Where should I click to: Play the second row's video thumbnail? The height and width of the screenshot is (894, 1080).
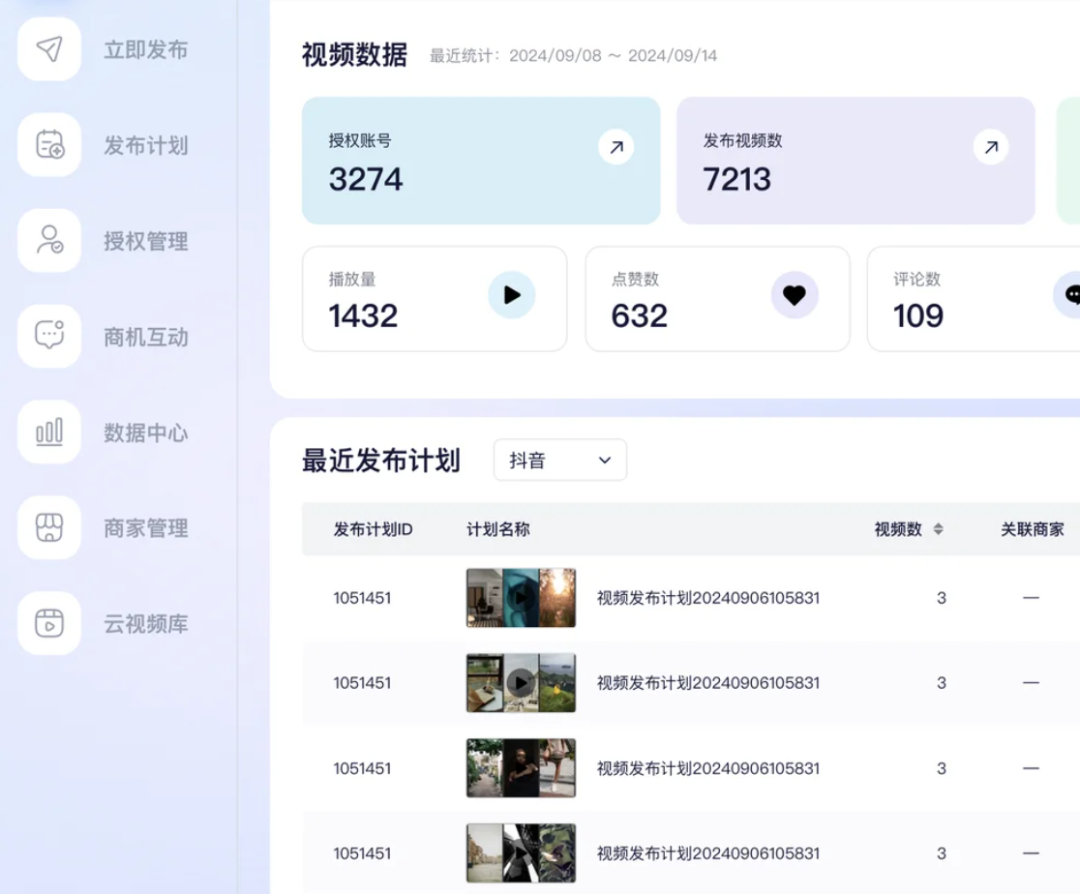click(521, 683)
